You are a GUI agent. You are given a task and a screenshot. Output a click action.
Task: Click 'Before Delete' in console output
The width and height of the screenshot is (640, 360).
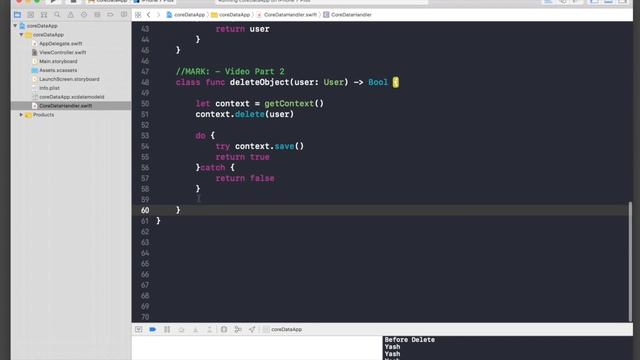coord(409,340)
